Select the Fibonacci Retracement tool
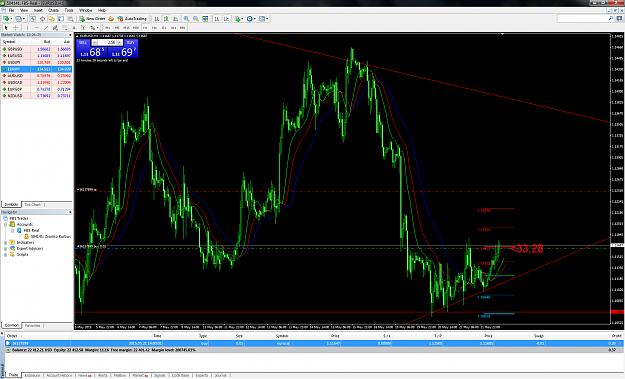The height and width of the screenshot is (379, 625). (x=65, y=28)
